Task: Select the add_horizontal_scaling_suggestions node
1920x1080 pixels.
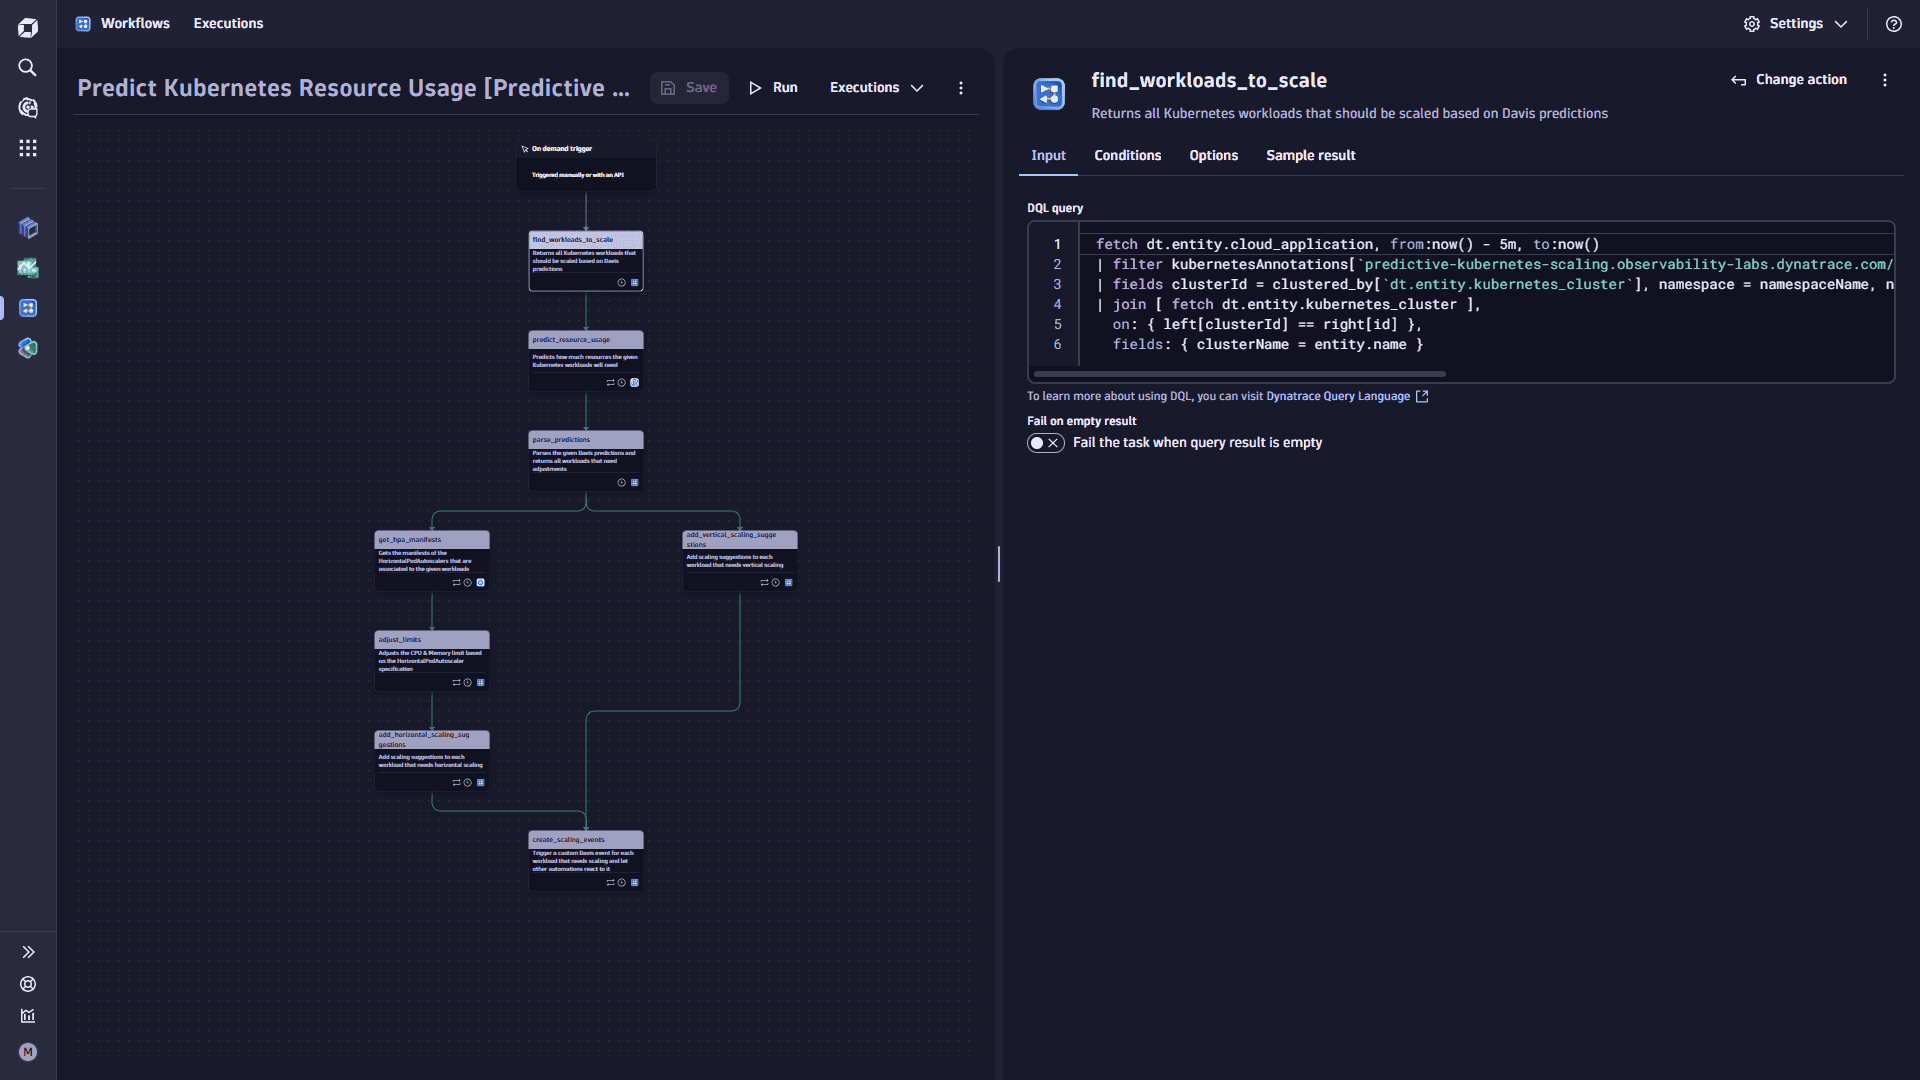Action: (432, 761)
